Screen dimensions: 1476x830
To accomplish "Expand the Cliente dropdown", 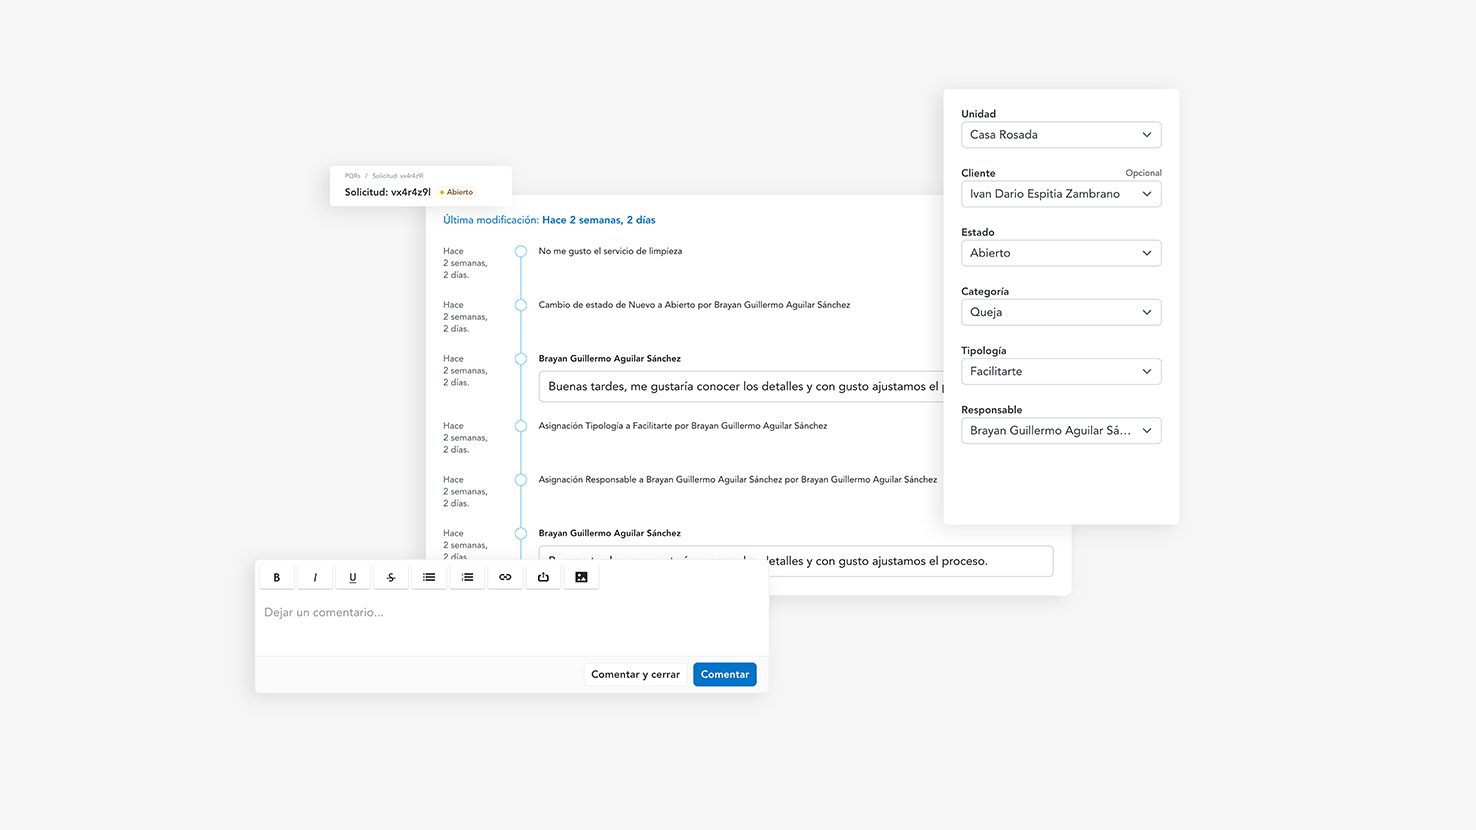I will pyautogui.click(x=1060, y=194).
